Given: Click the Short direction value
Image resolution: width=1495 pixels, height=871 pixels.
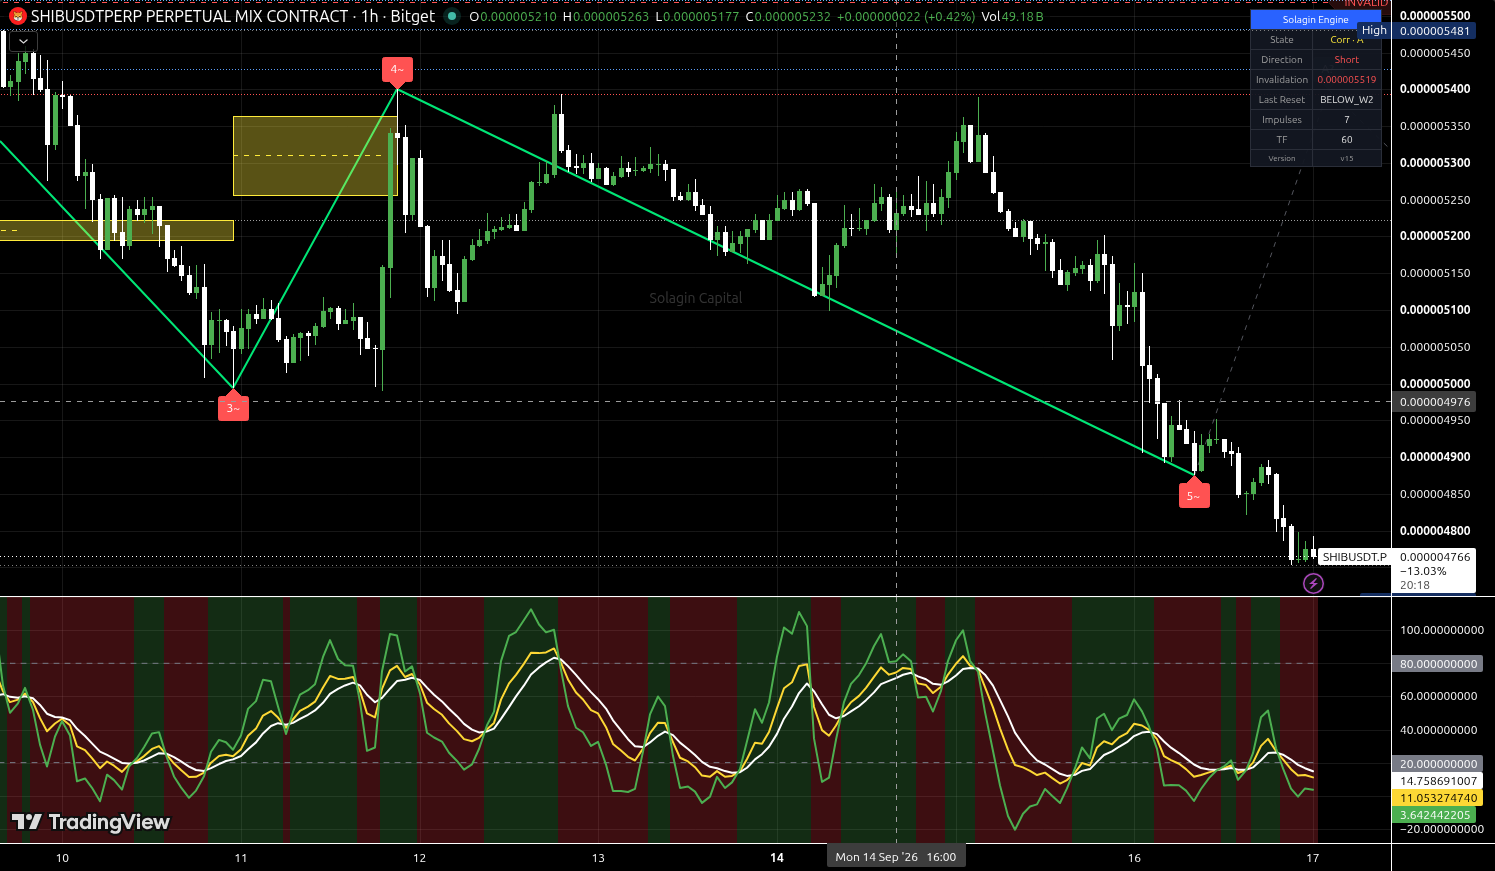Looking at the screenshot, I should [1346, 60].
